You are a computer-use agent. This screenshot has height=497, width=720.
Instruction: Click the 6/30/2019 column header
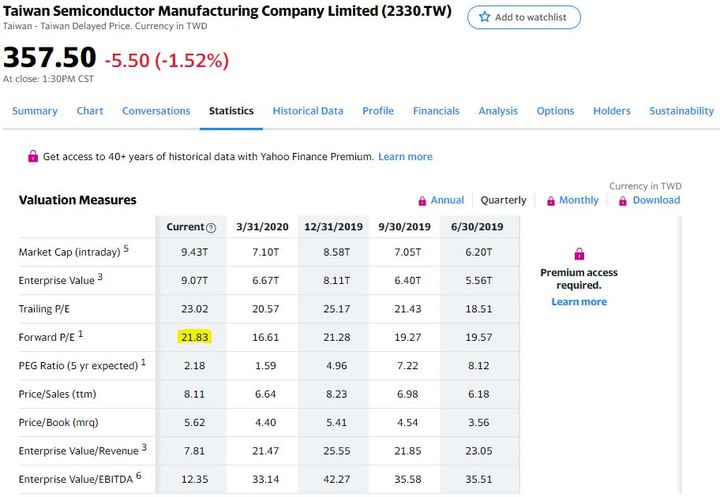pyautogui.click(x=477, y=227)
